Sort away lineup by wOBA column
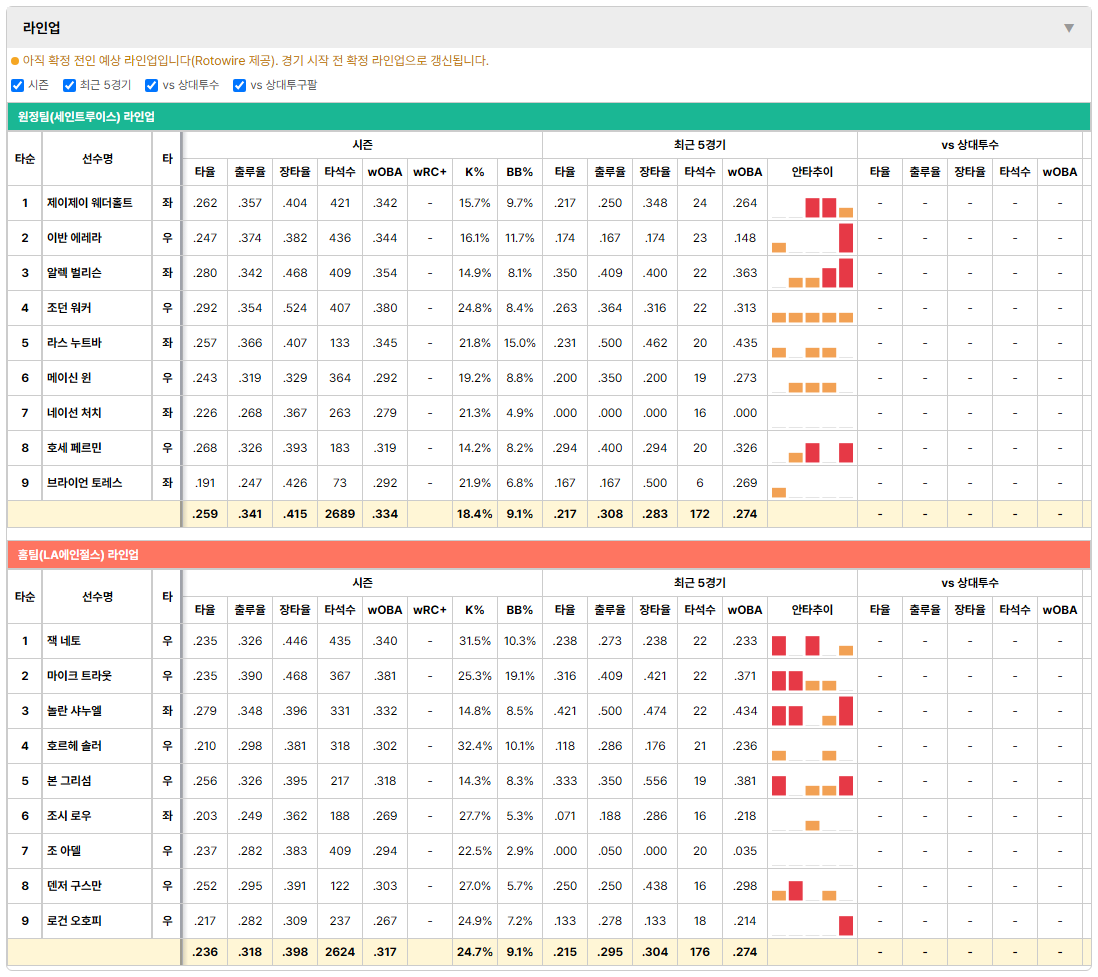The height and width of the screenshot is (977, 1098). (385, 172)
